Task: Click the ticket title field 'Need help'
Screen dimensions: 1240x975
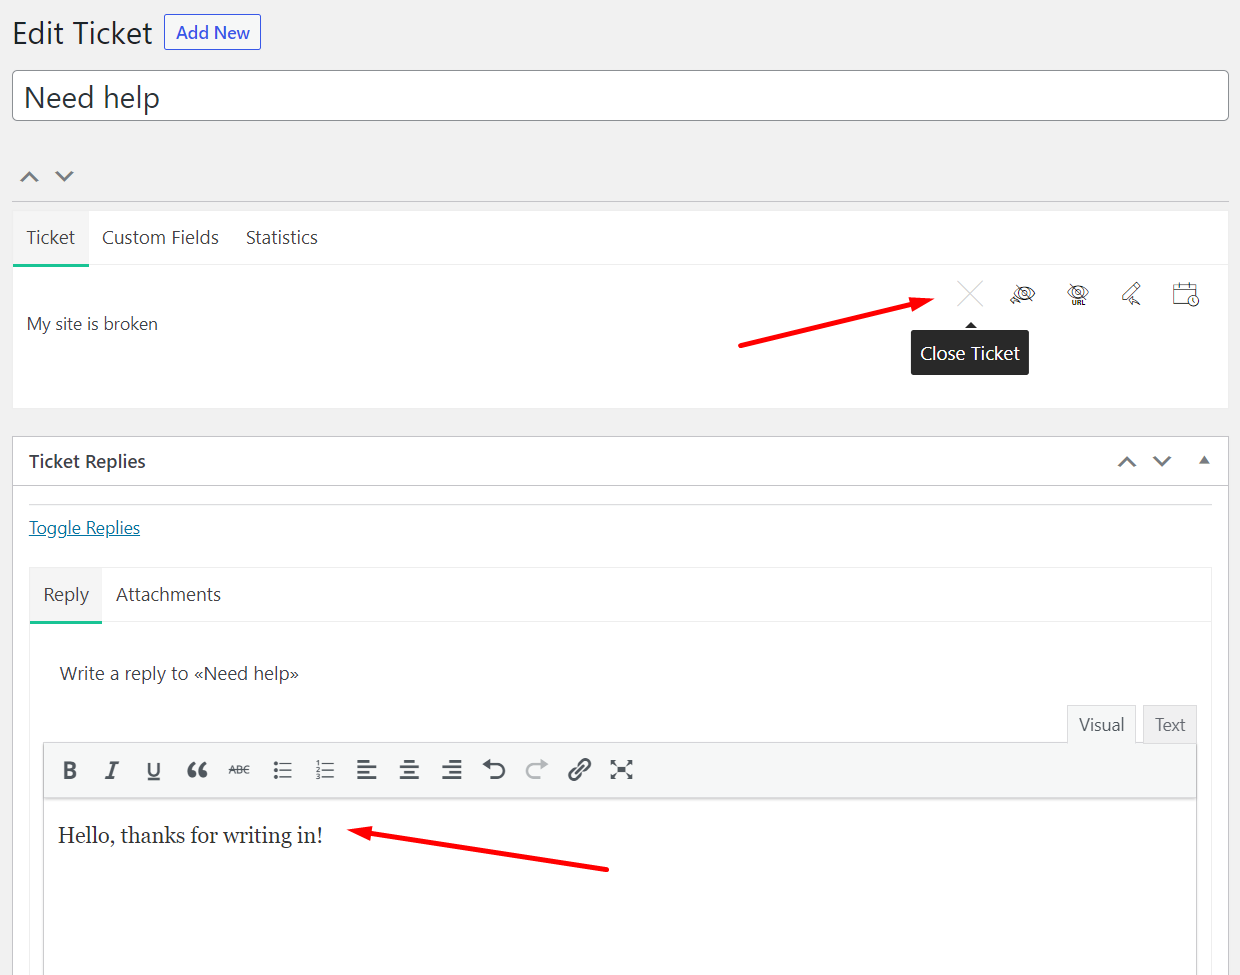Action: [620, 97]
